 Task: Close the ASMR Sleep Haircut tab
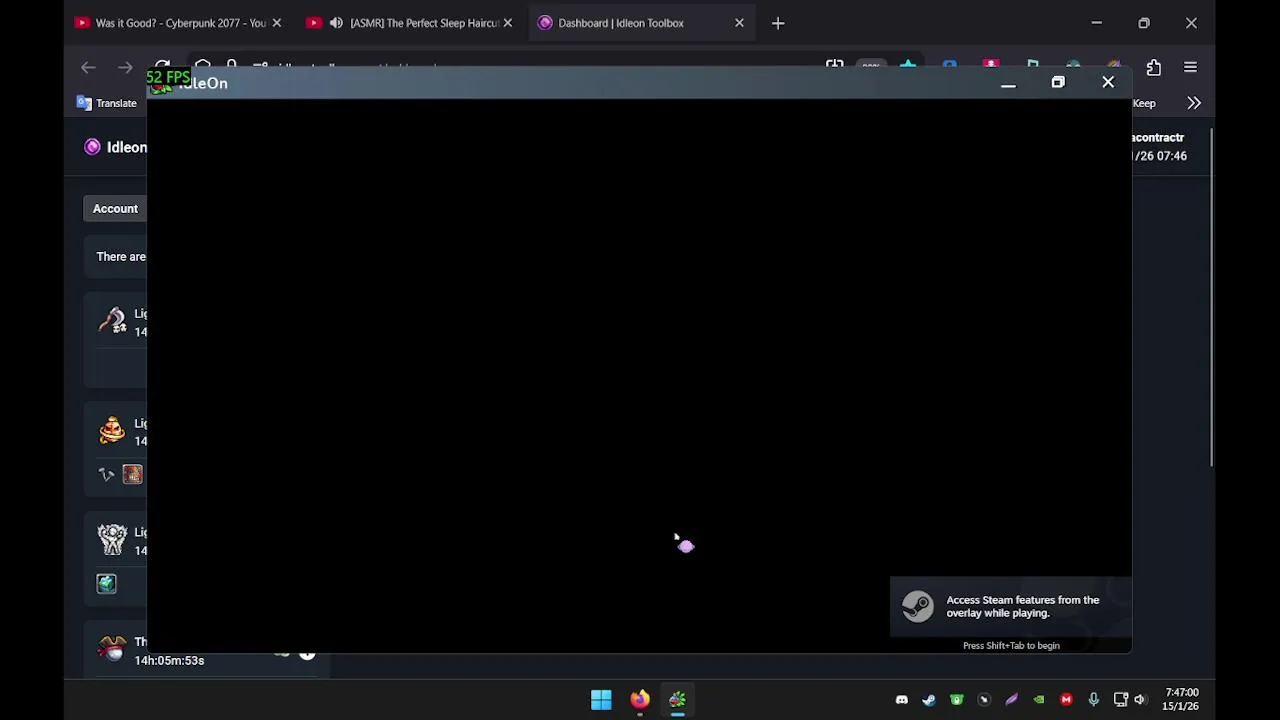508,23
